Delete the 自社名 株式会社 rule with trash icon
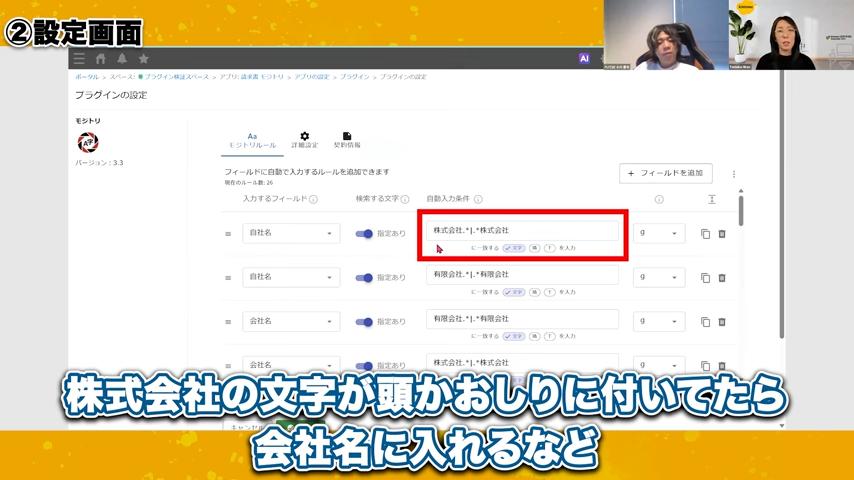 pos(722,234)
